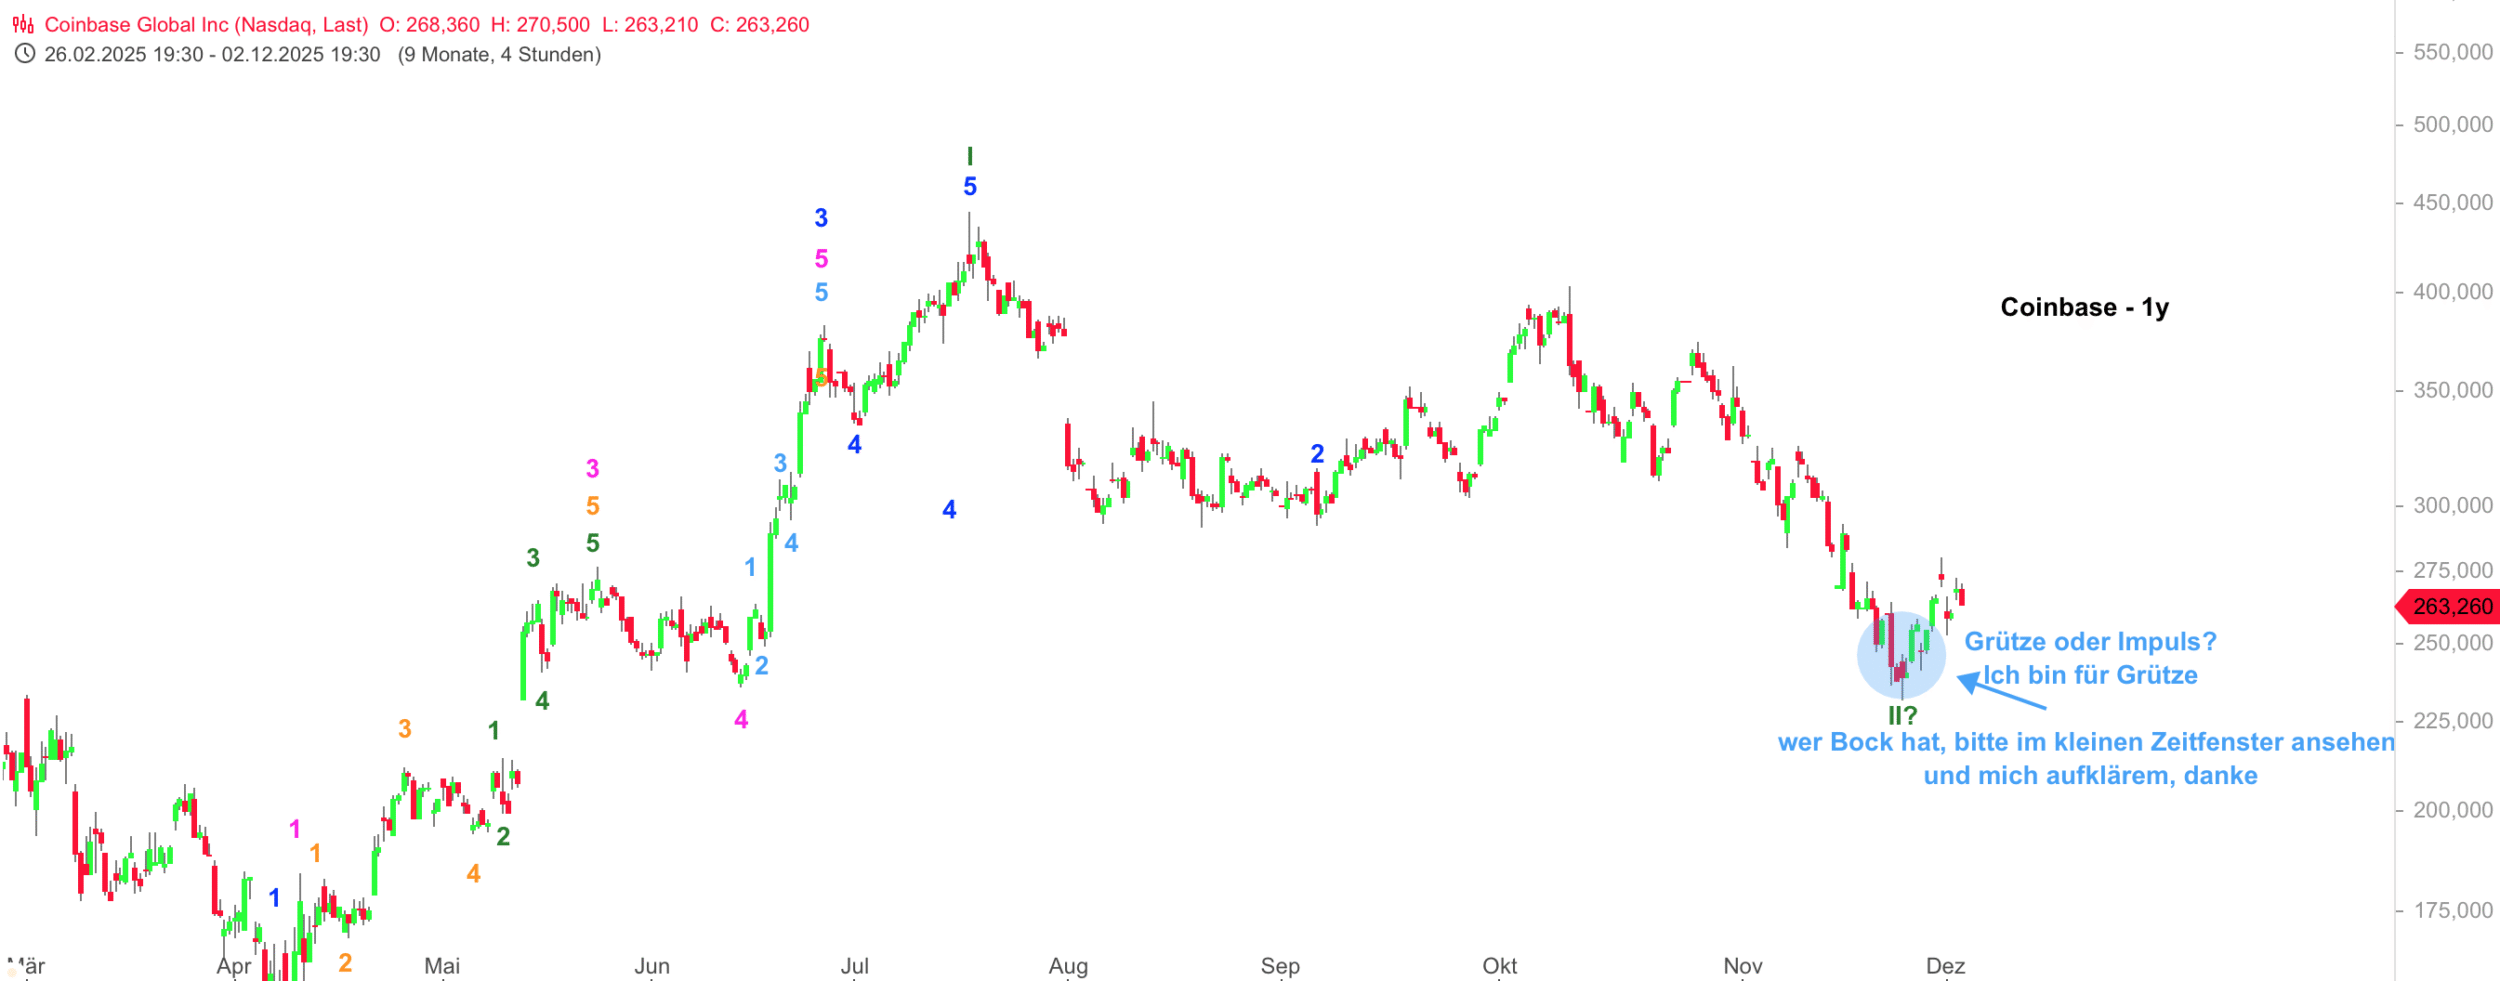Viewport: 2500px width, 981px height.
Task: Click the 'Aug' month label on time axis
Action: tap(1068, 966)
